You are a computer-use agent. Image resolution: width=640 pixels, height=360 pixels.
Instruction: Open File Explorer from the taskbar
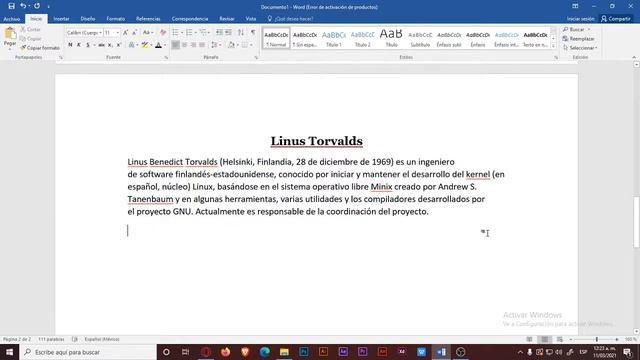pos(284,352)
